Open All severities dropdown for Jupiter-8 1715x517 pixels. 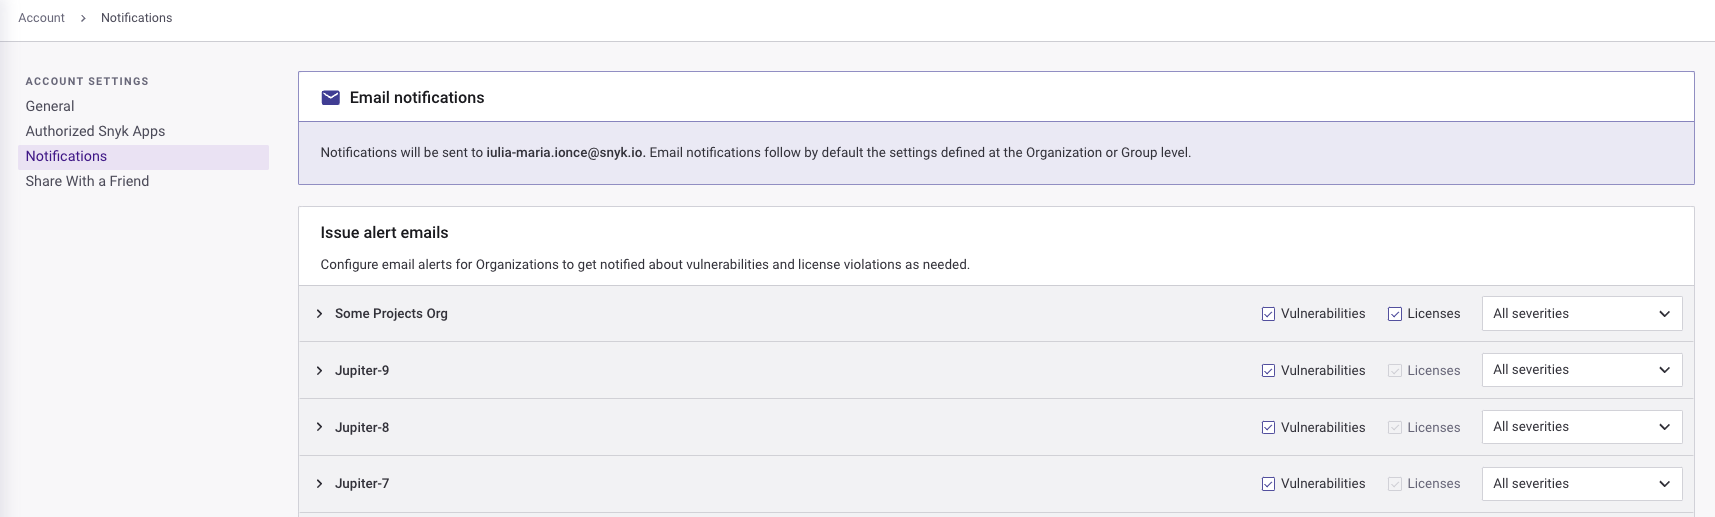tap(1581, 427)
